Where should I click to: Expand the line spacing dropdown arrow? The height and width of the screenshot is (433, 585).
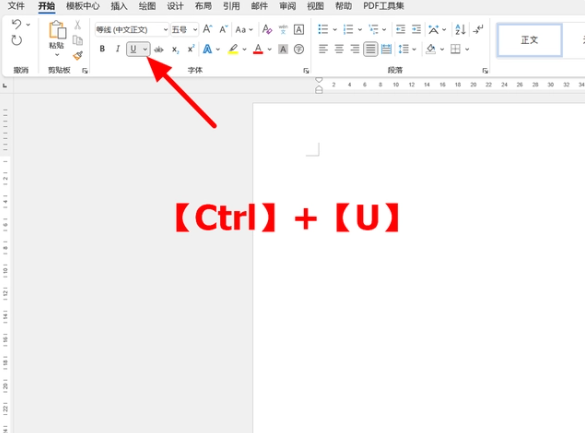pyautogui.click(x=414, y=49)
